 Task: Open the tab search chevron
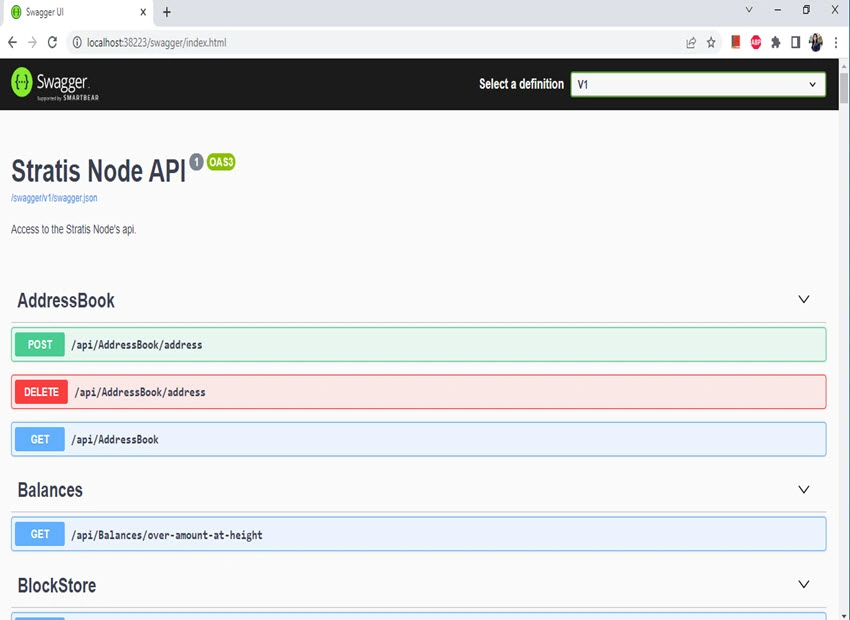tap(749, 10)
